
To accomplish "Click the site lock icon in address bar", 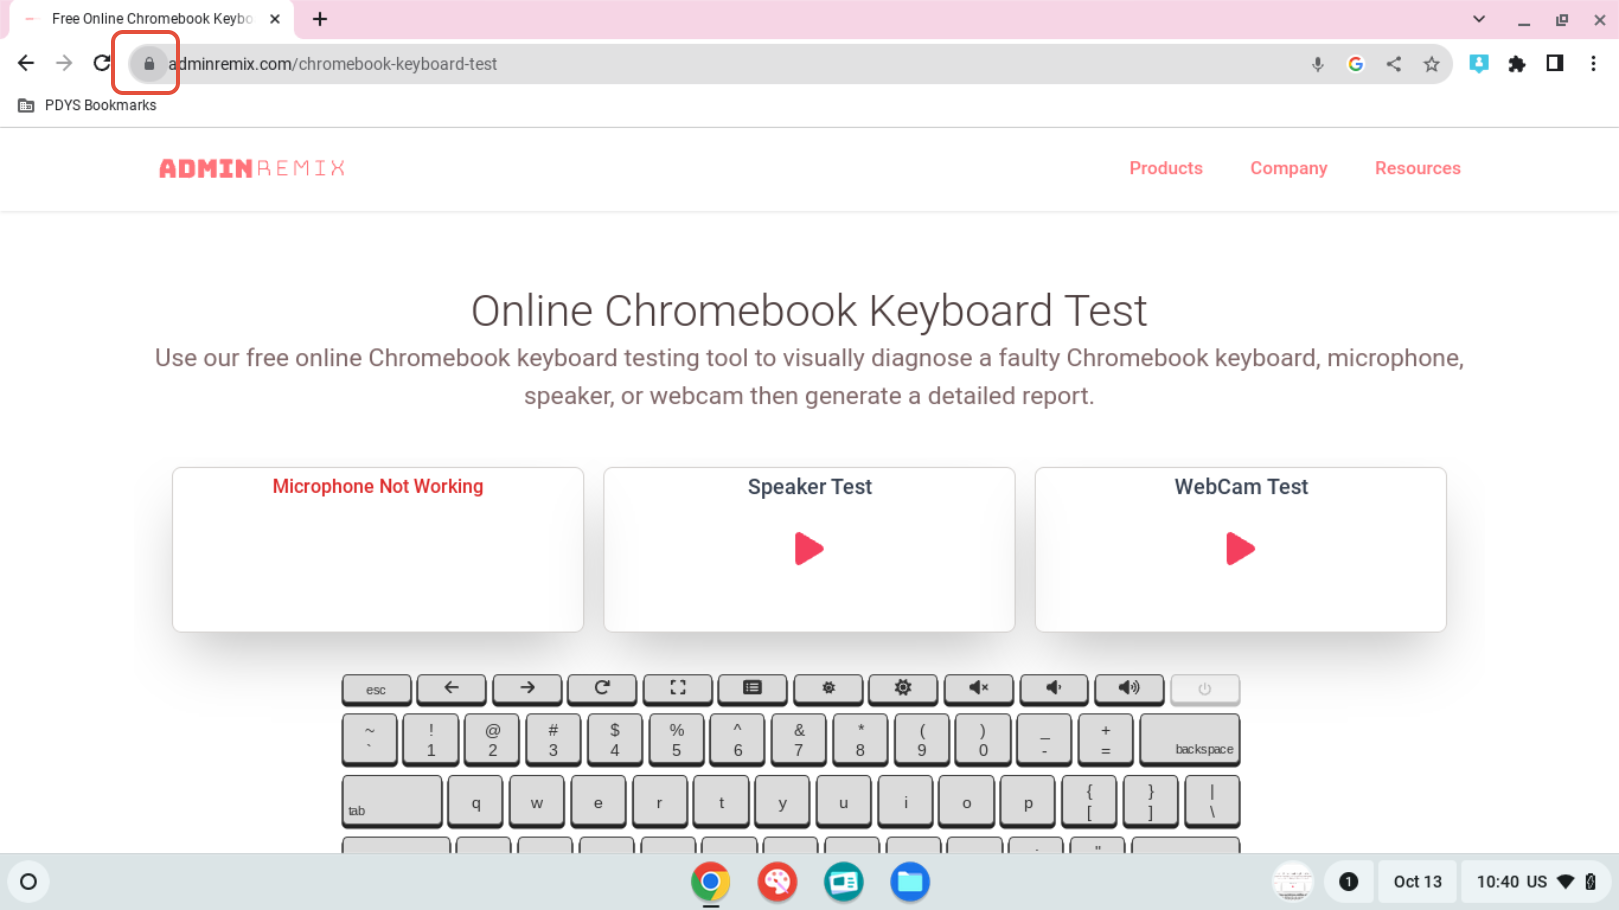I will tap(149, 64).
